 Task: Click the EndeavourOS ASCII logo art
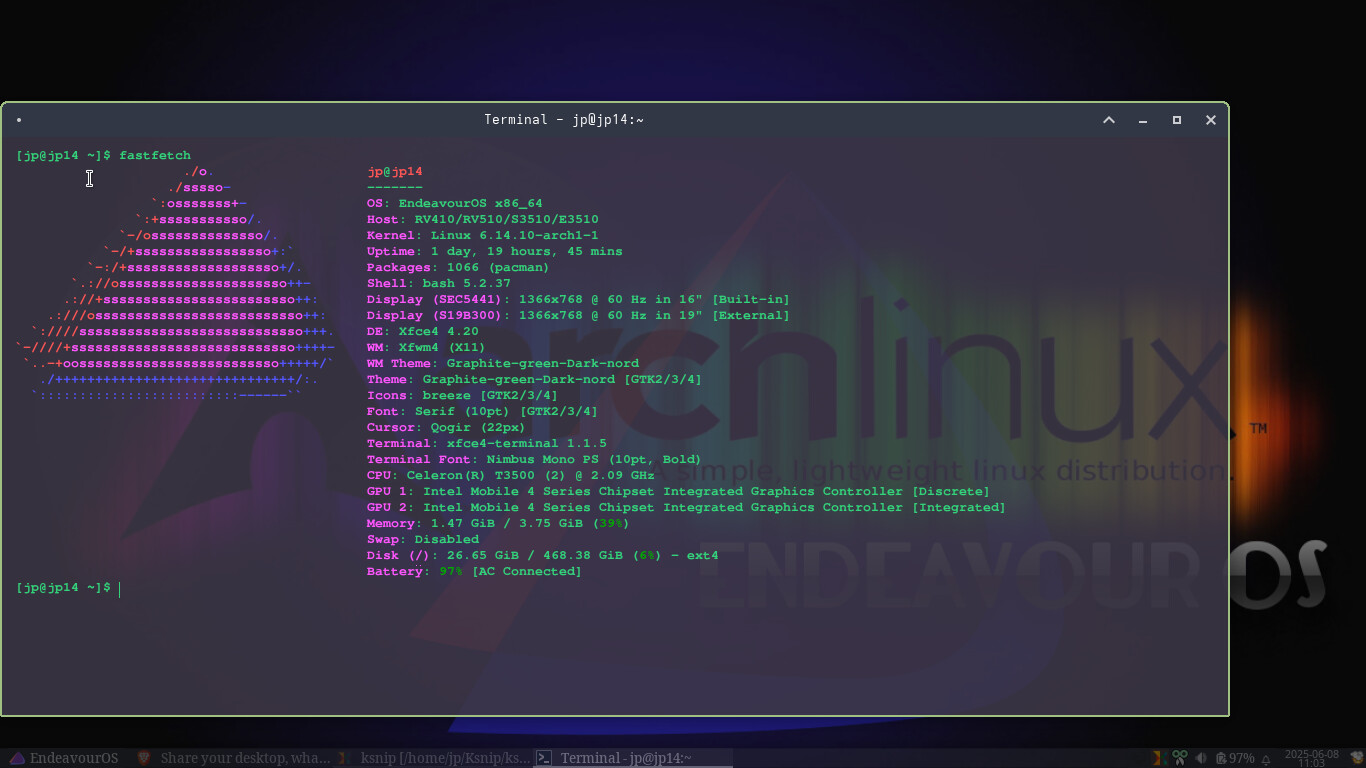coord(175,283)
